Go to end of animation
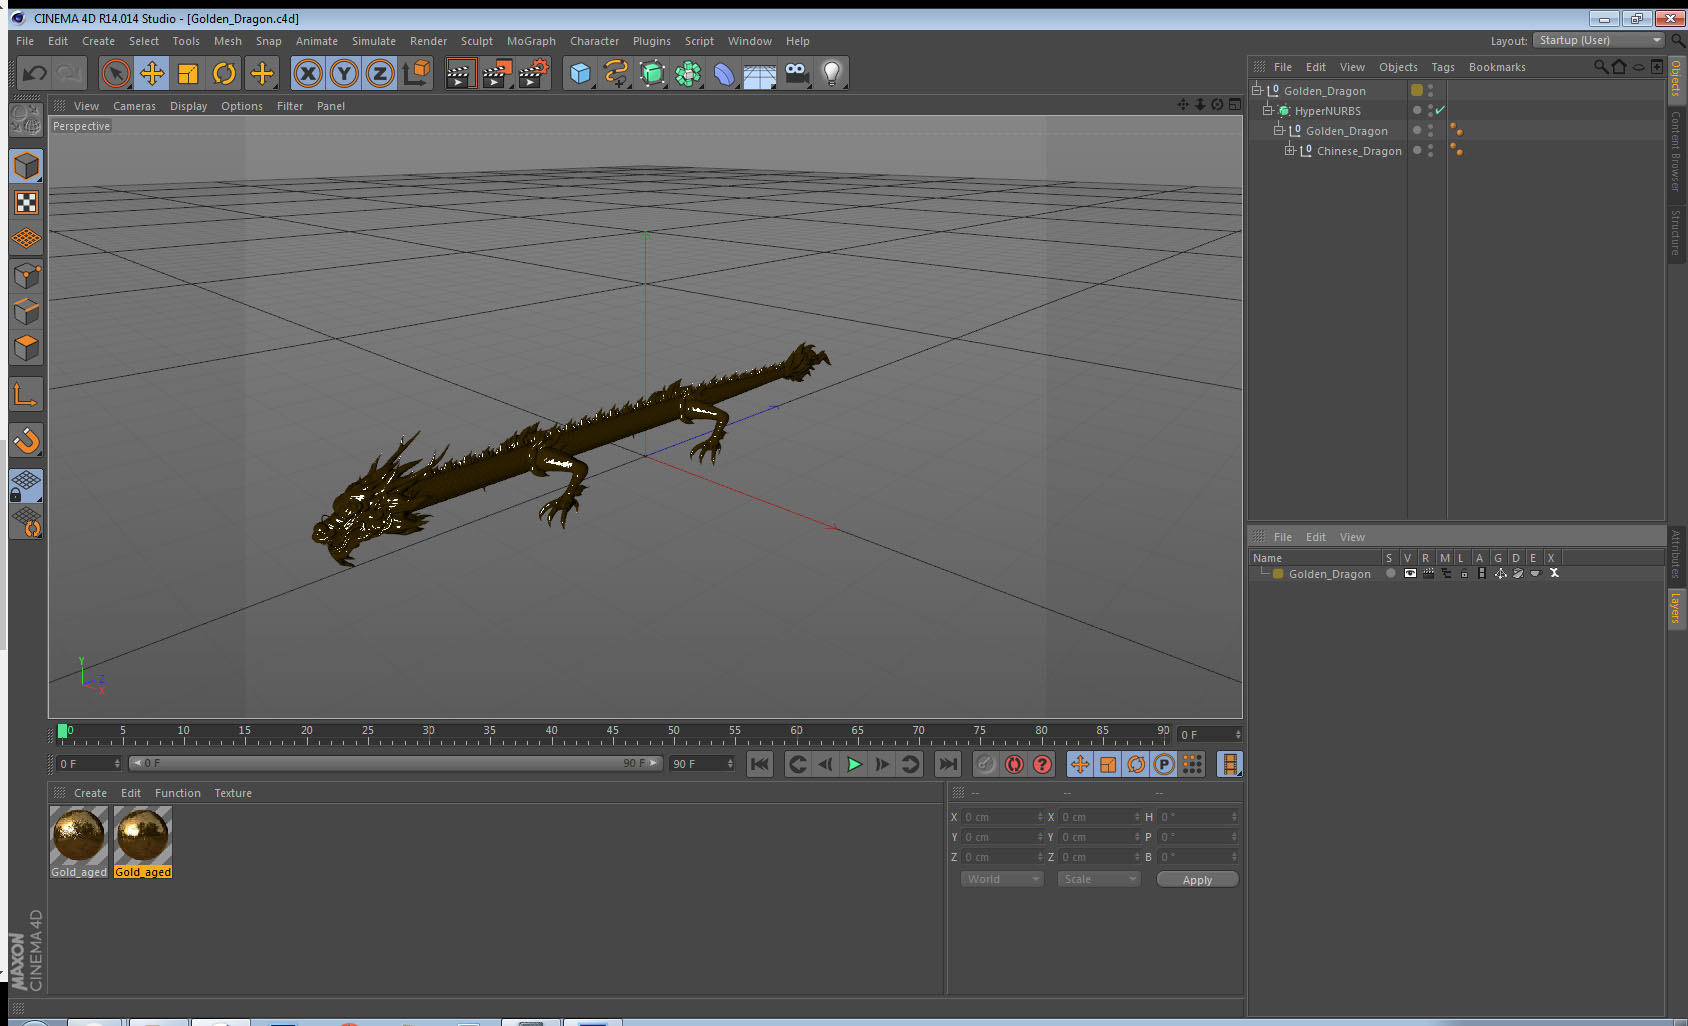This screenshot has height=1026, width=1688. coord(947,764)
